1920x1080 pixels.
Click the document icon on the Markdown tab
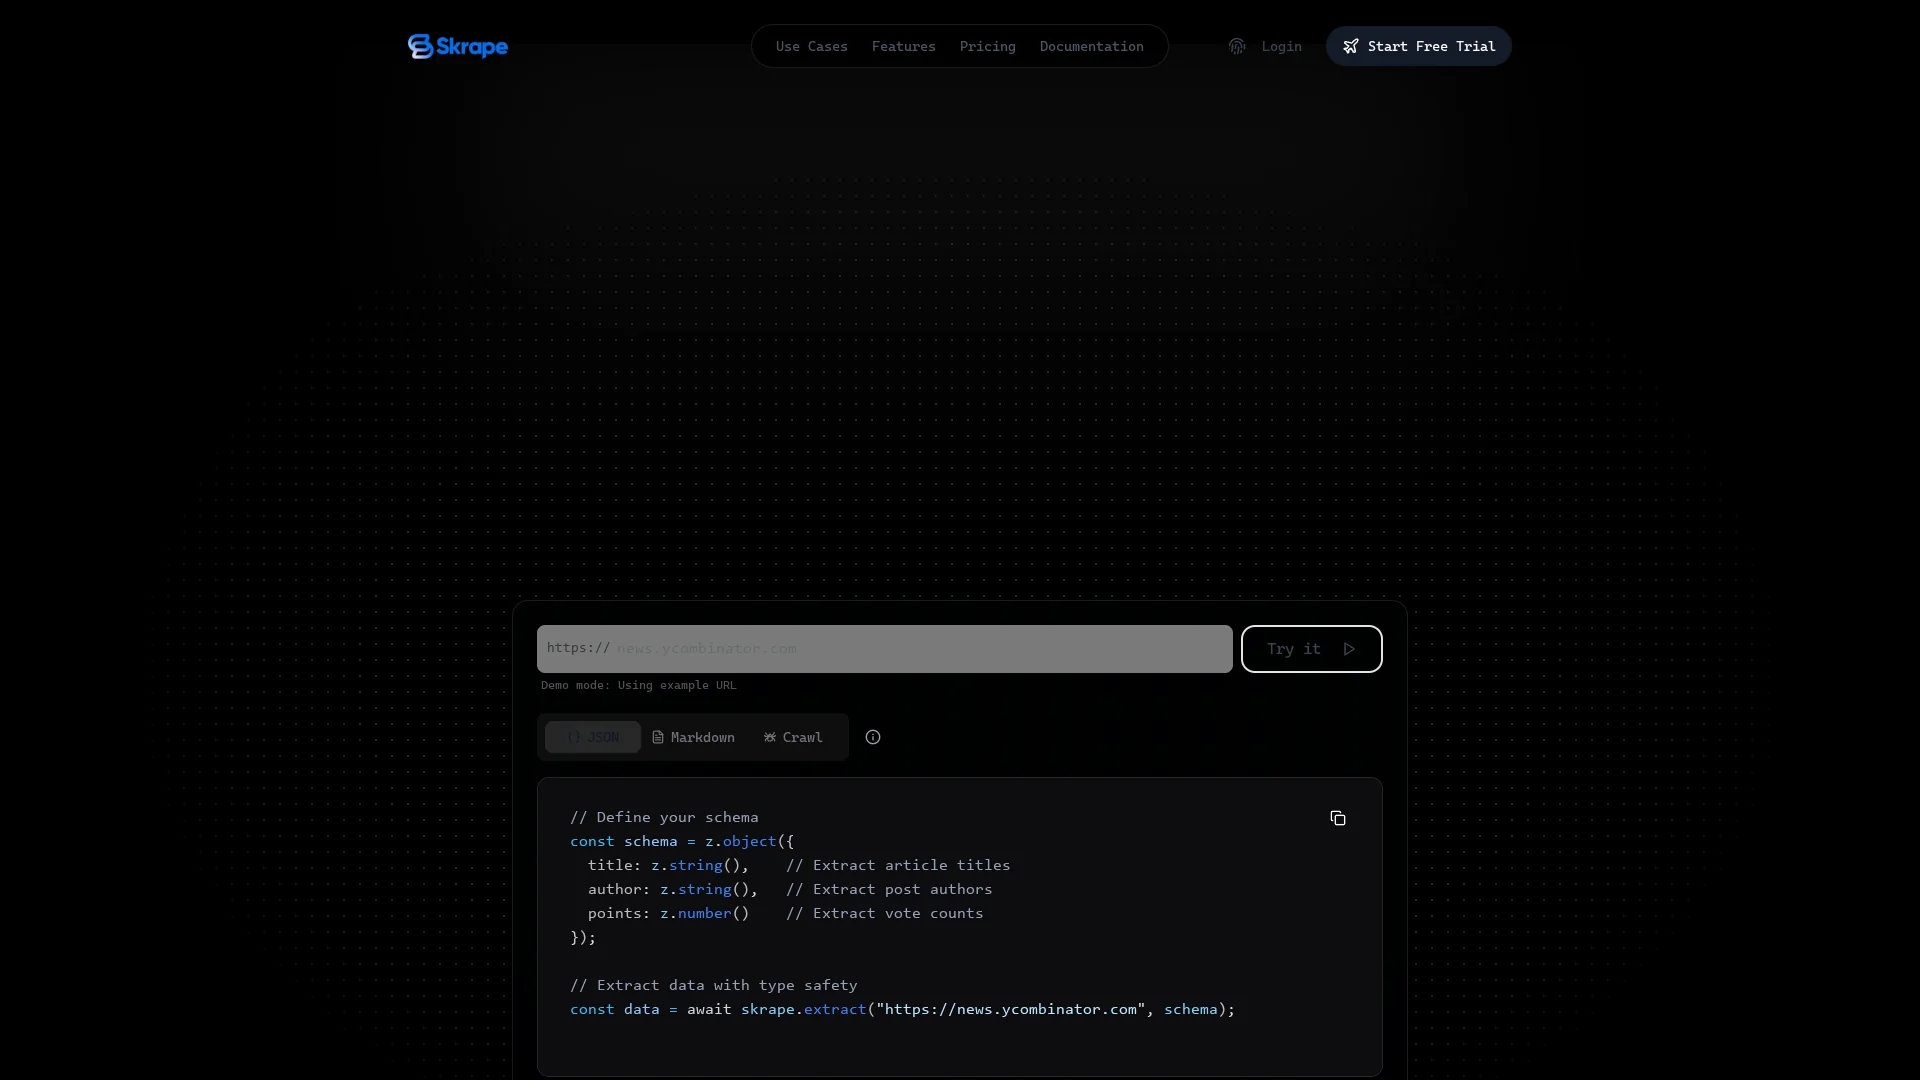pyautogui.click(x=658, y=737)
